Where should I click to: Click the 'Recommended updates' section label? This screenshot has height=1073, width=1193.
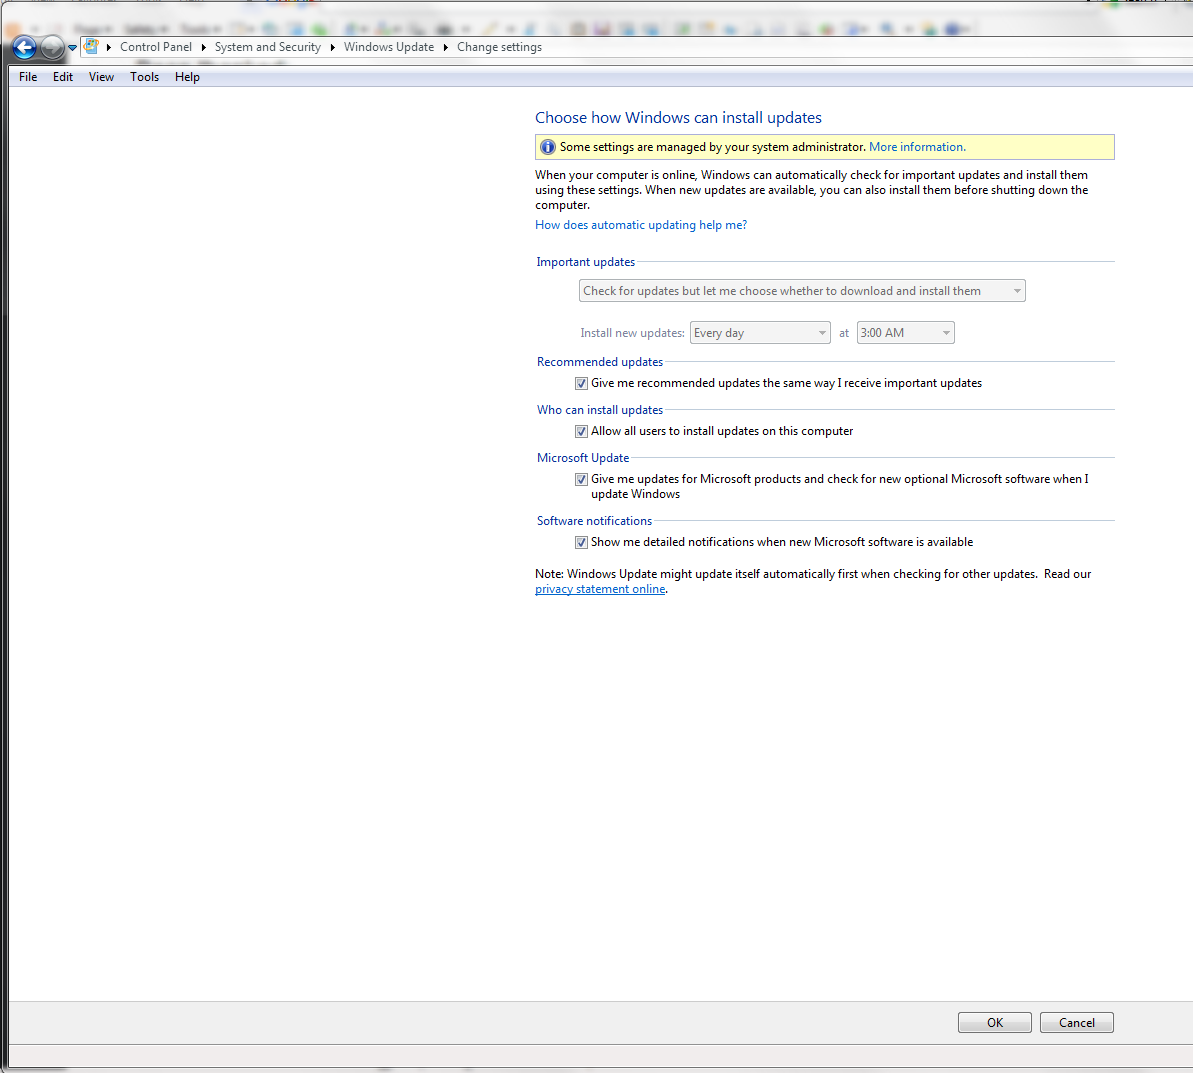pos(600,362)
